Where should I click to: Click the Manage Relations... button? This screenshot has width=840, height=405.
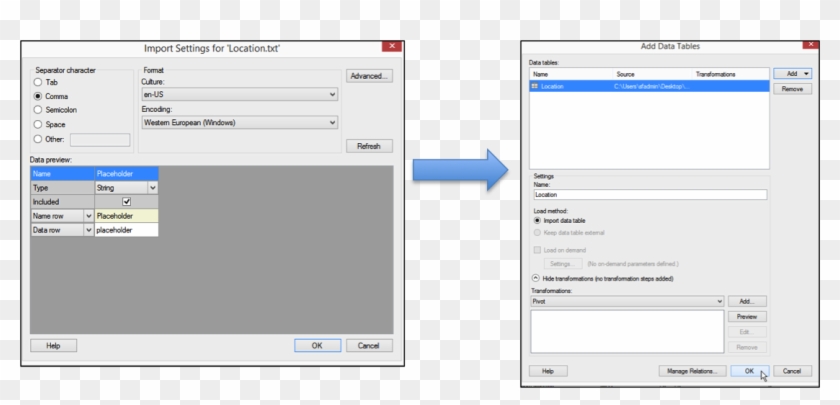[x=691, y=371]
